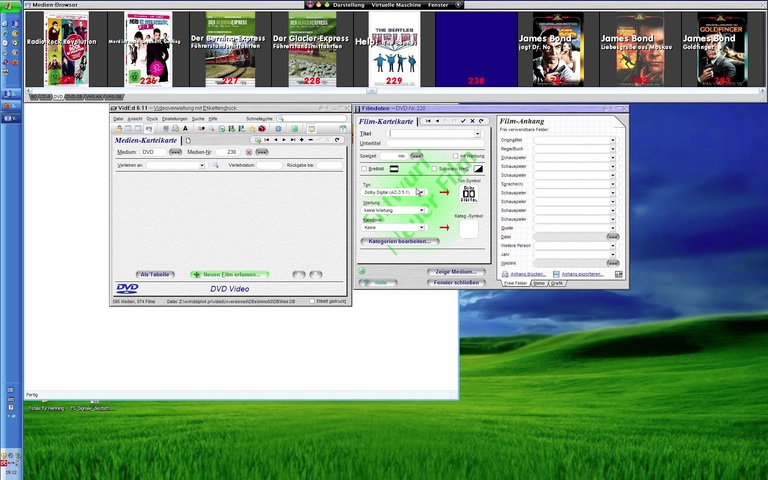The width and height of the screenshot is (768, 480).
Task: Click the Anhang exportieren link
Action: point(582,274)
